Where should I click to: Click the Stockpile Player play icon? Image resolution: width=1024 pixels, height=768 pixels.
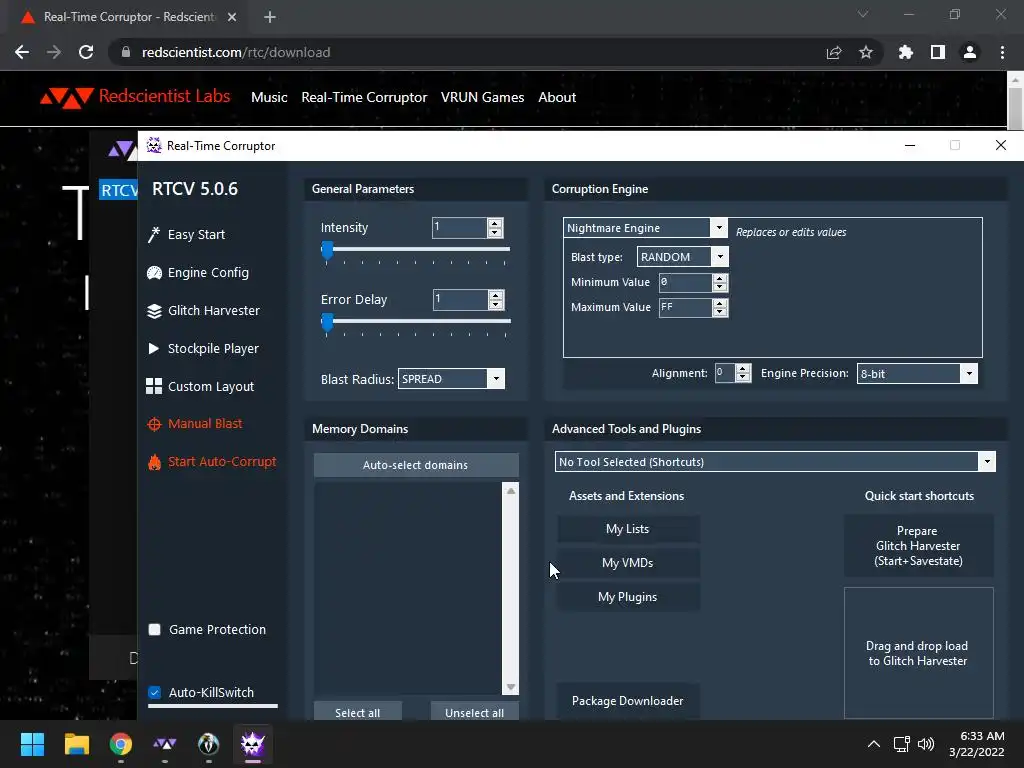(x=153, y=348)
